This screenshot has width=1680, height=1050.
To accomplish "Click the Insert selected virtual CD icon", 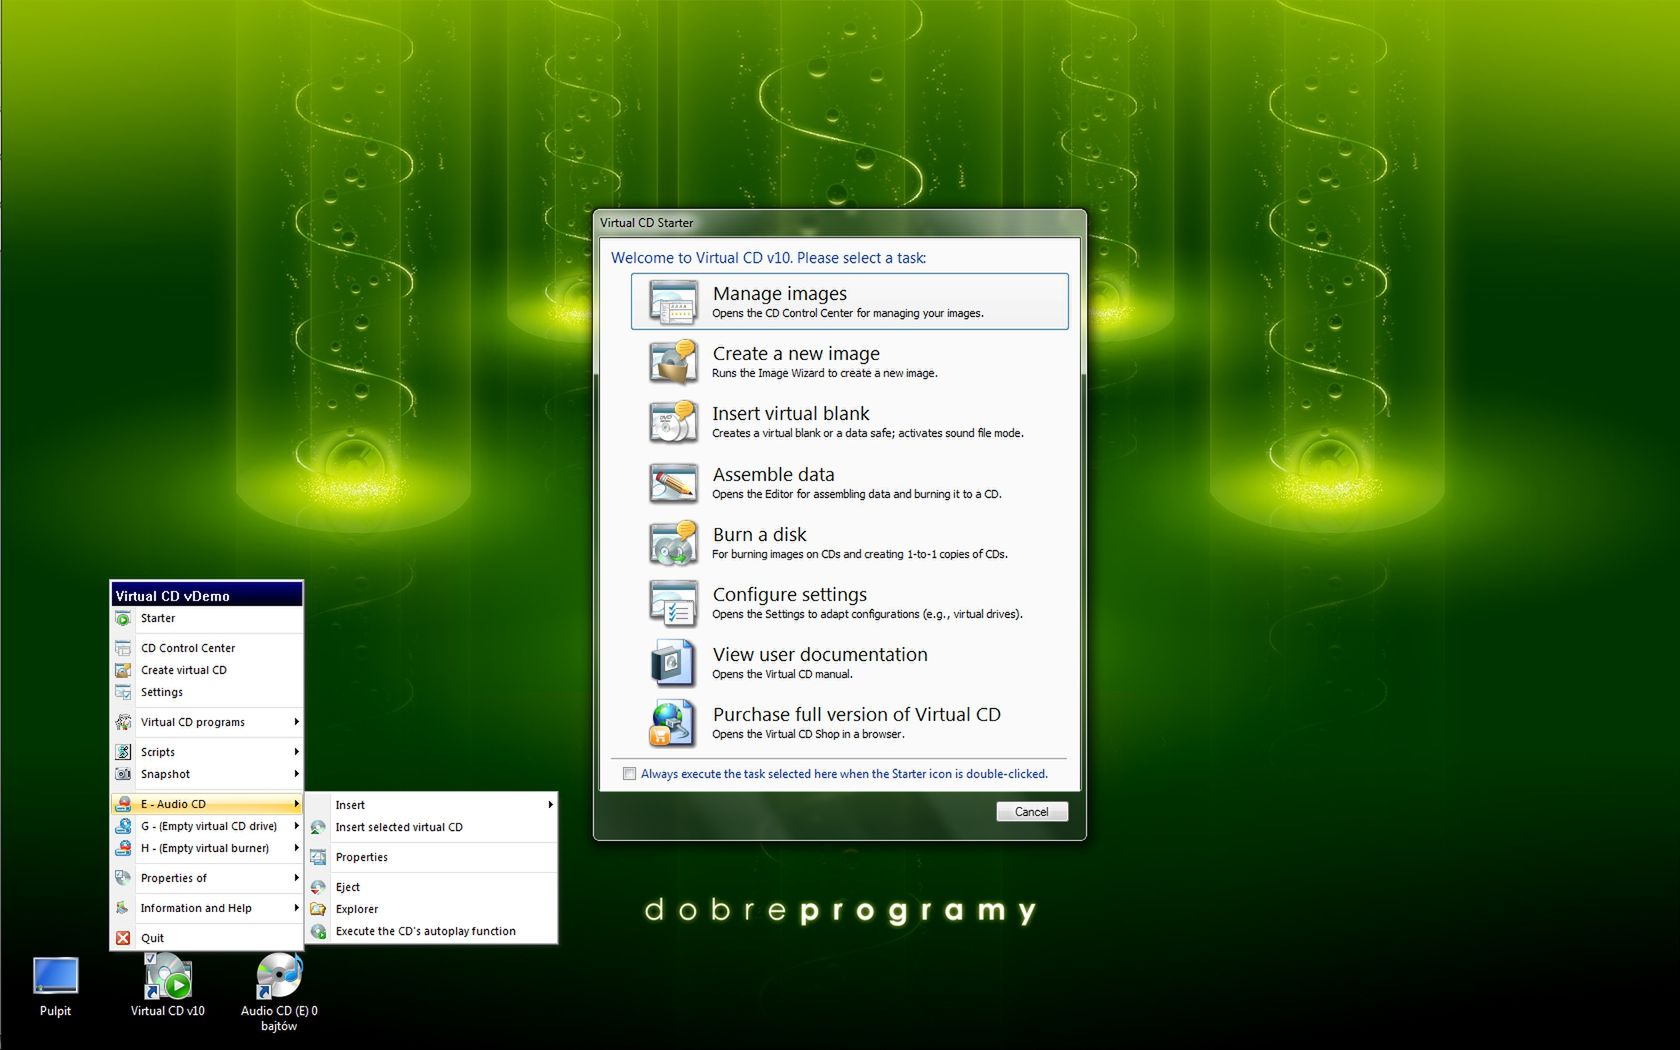I will click(x=318, y=827).
